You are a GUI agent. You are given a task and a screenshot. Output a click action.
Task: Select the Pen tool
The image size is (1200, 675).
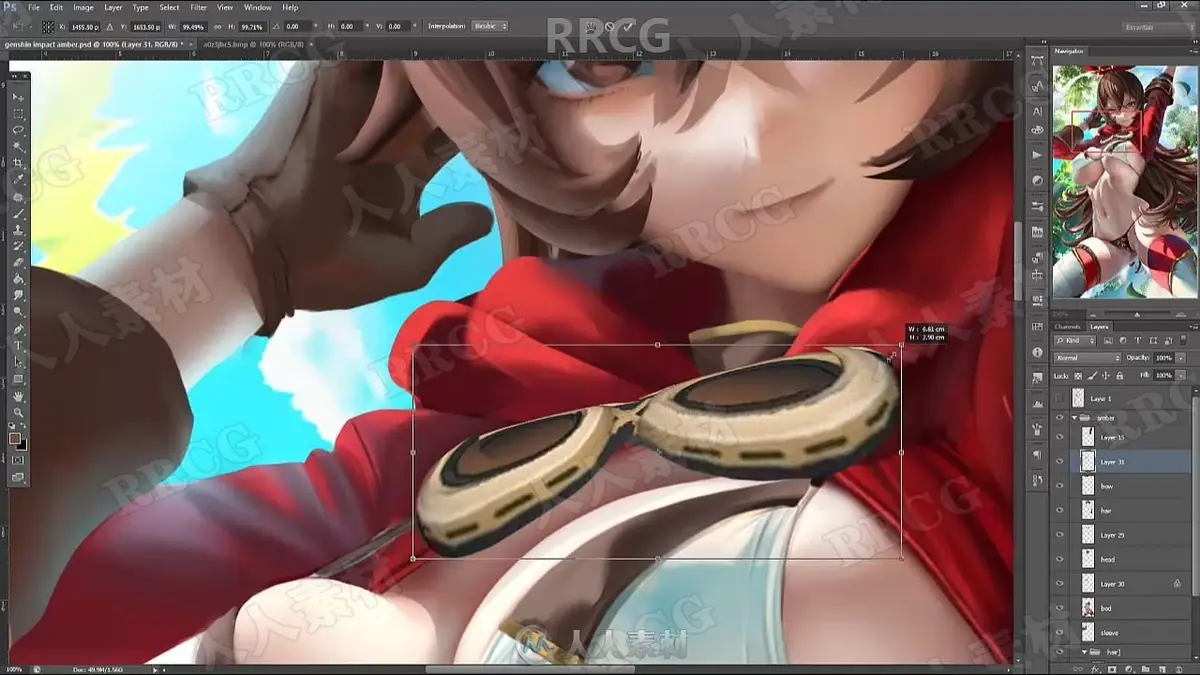(18, 328)
